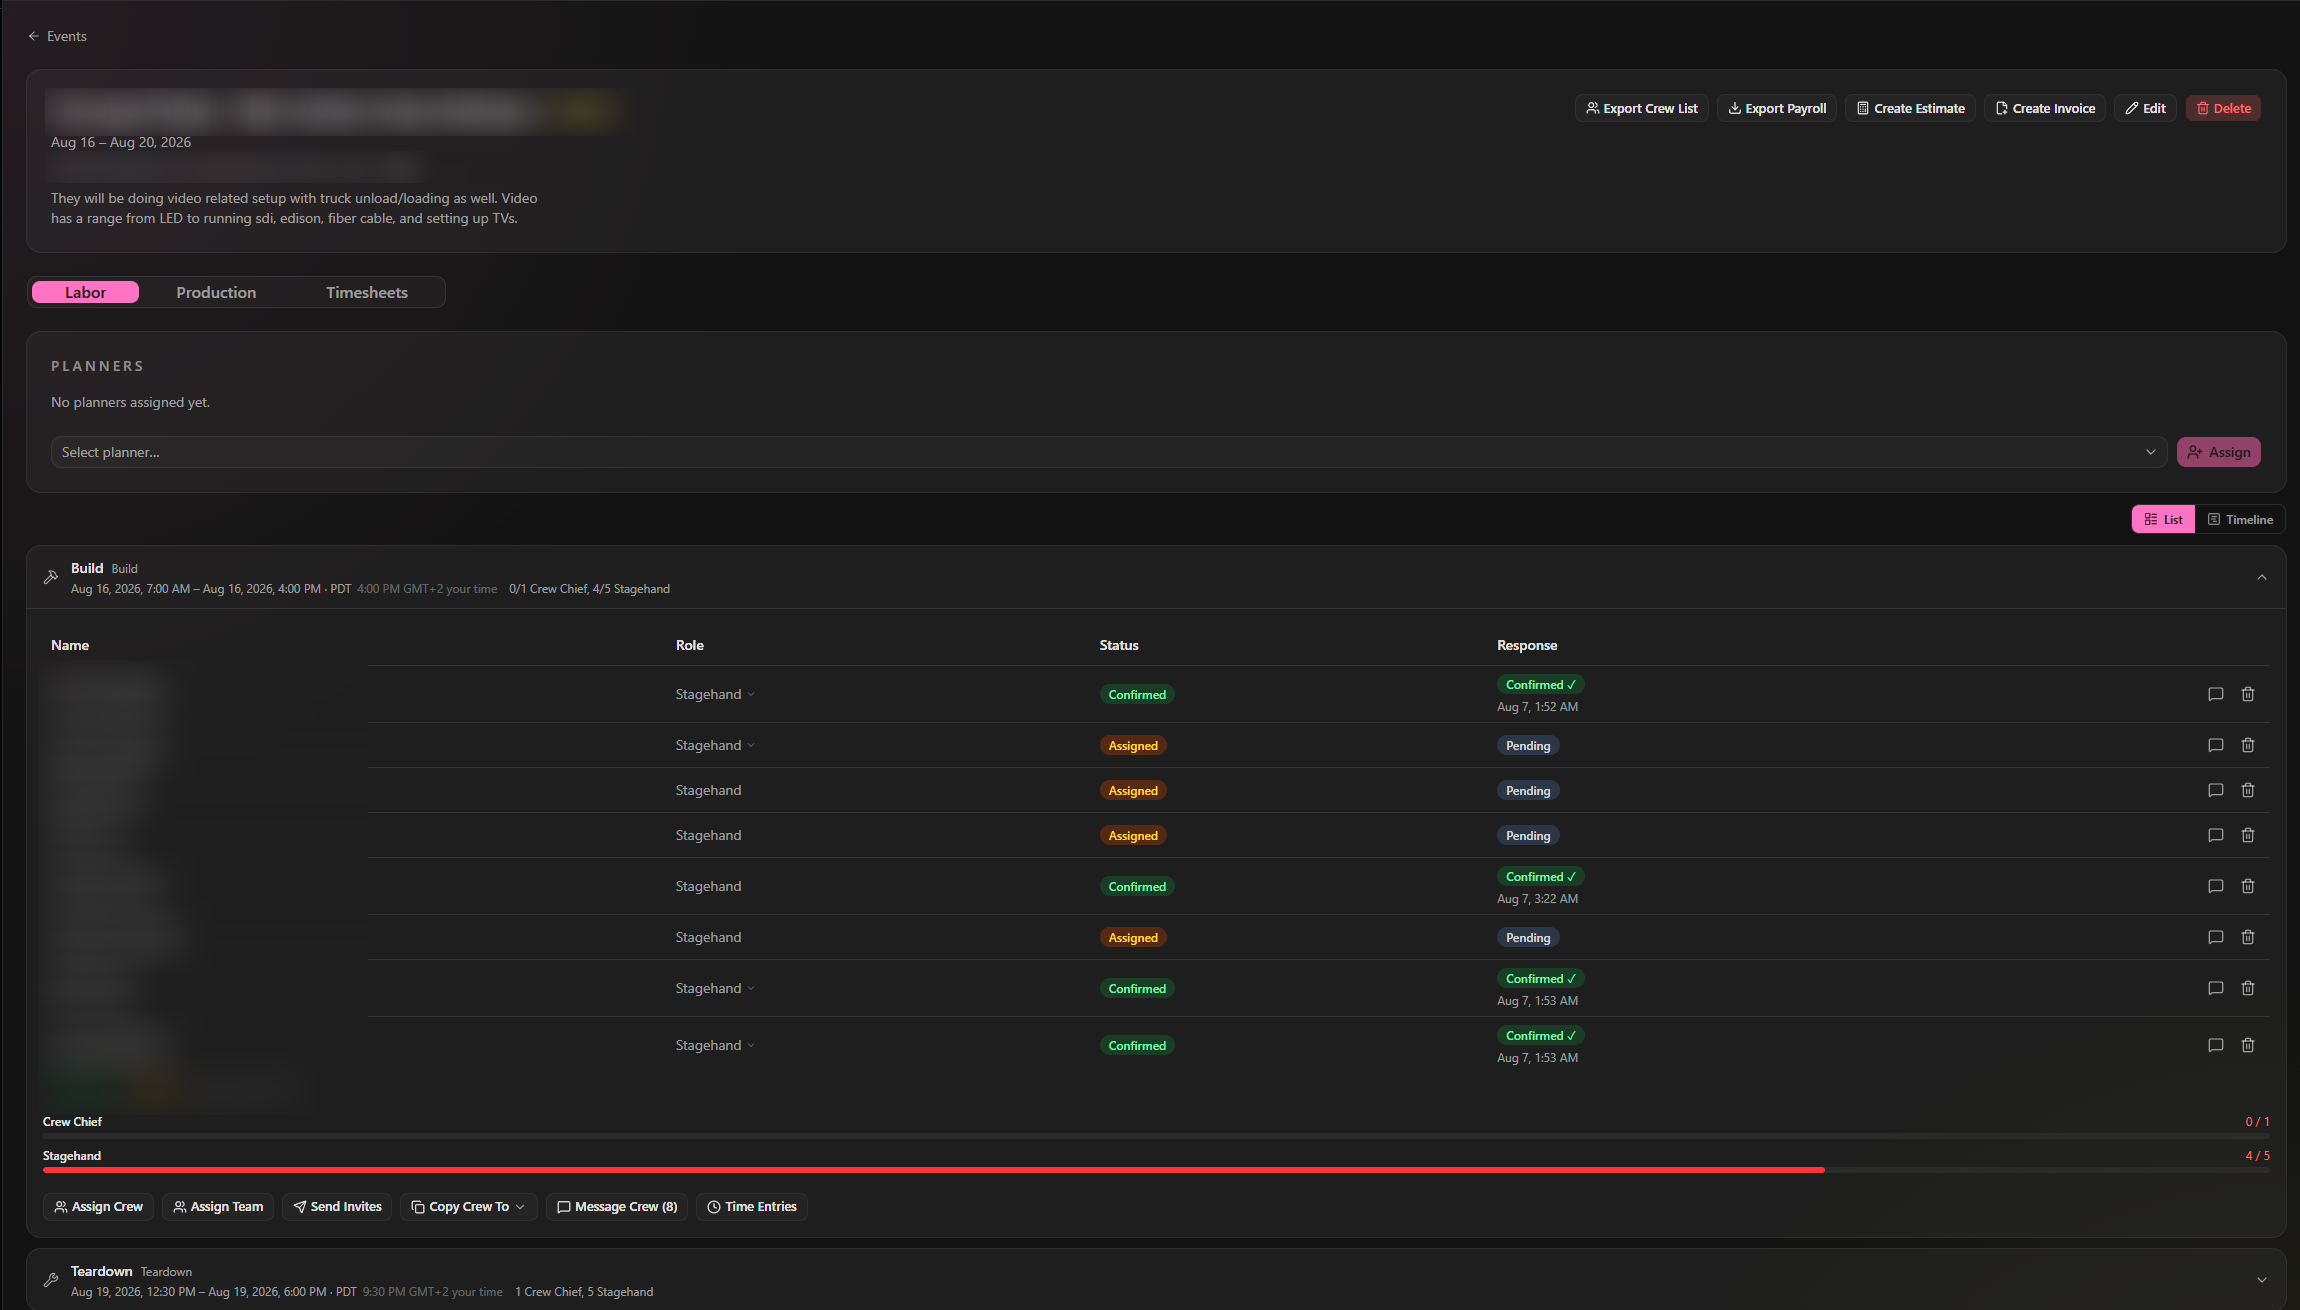Click the '4 / 5' Stagehand count
The image size is (2300, 1310).
2257,1155
